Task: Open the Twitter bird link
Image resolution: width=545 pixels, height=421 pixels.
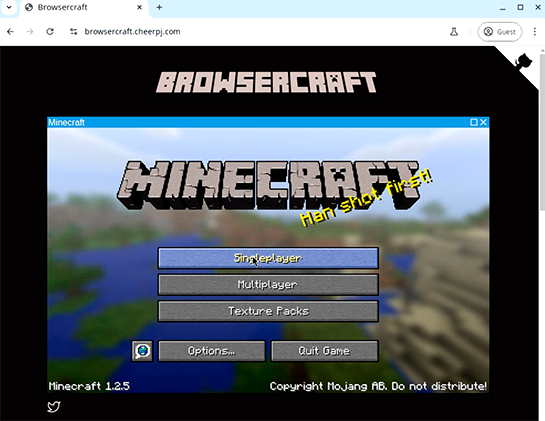Action: 54,406
